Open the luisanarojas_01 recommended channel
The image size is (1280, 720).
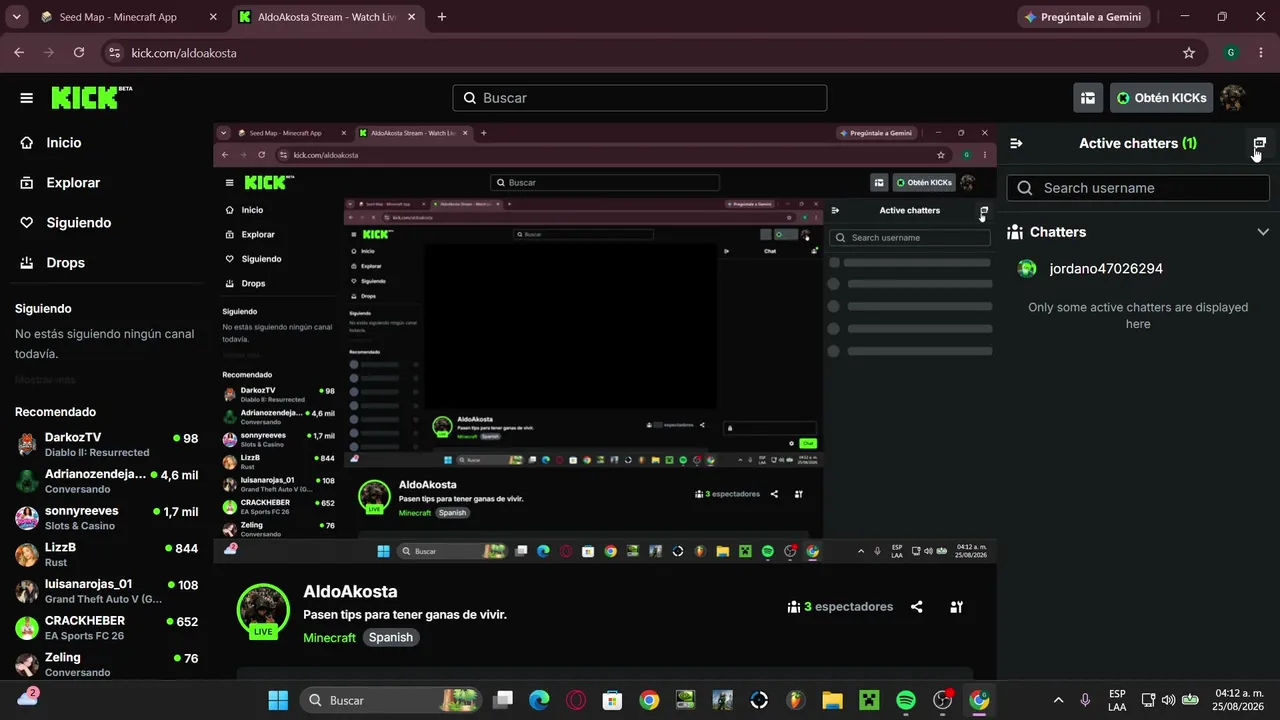point(106,591)
